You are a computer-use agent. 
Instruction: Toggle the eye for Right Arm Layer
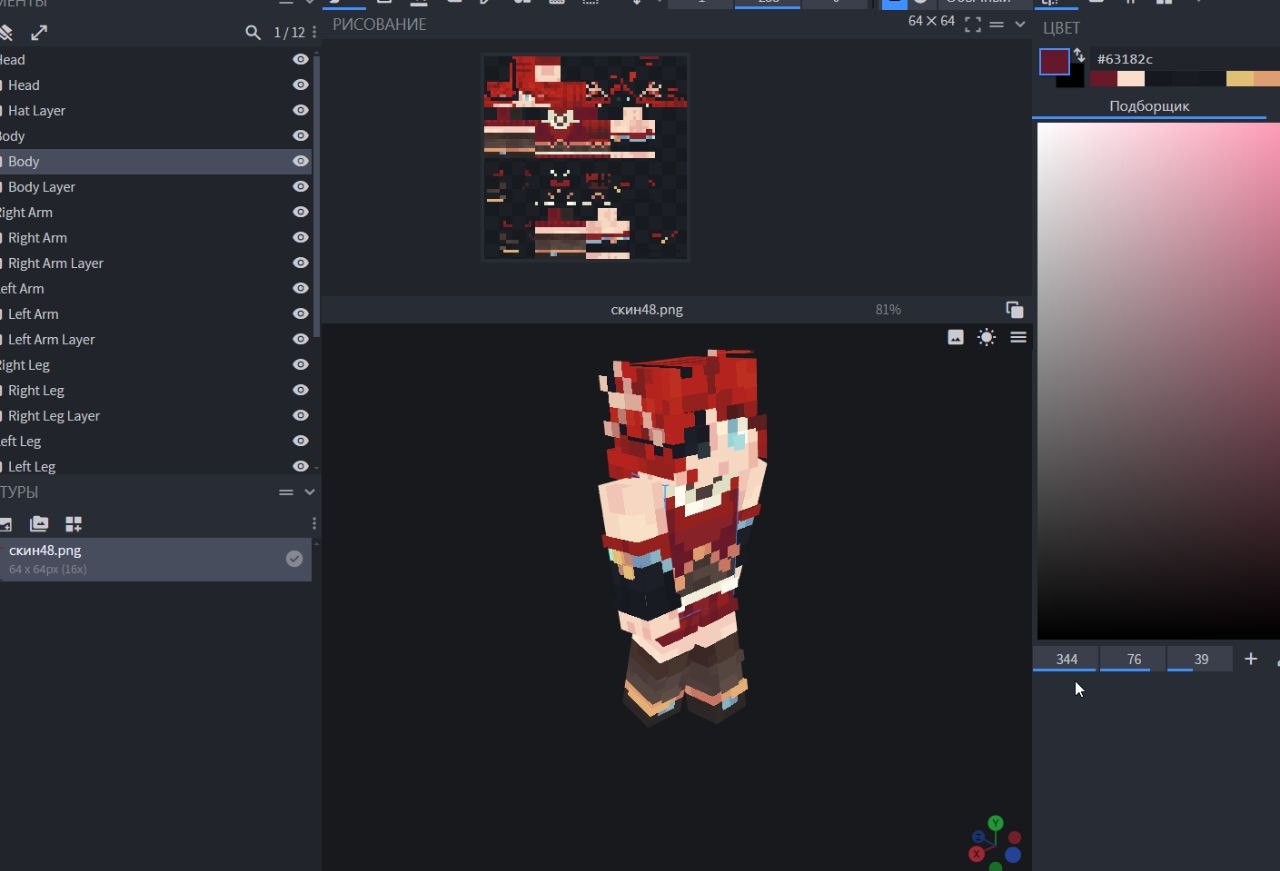click(300, 263)
